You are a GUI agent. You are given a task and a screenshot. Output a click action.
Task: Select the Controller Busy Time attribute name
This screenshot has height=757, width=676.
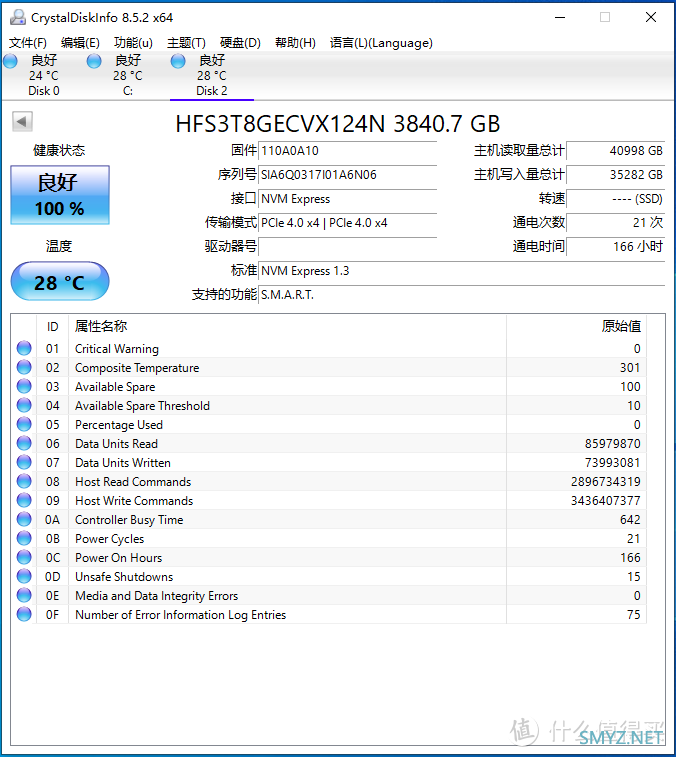tap(129, 520)
